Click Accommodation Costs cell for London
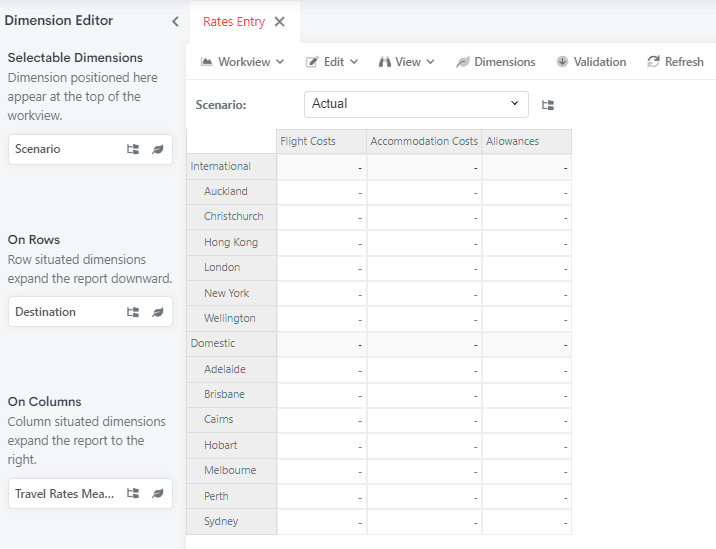 pos(424,268)
